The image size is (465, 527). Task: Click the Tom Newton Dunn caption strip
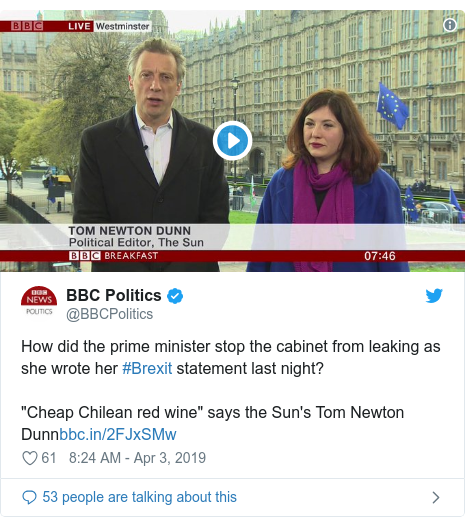136,237
